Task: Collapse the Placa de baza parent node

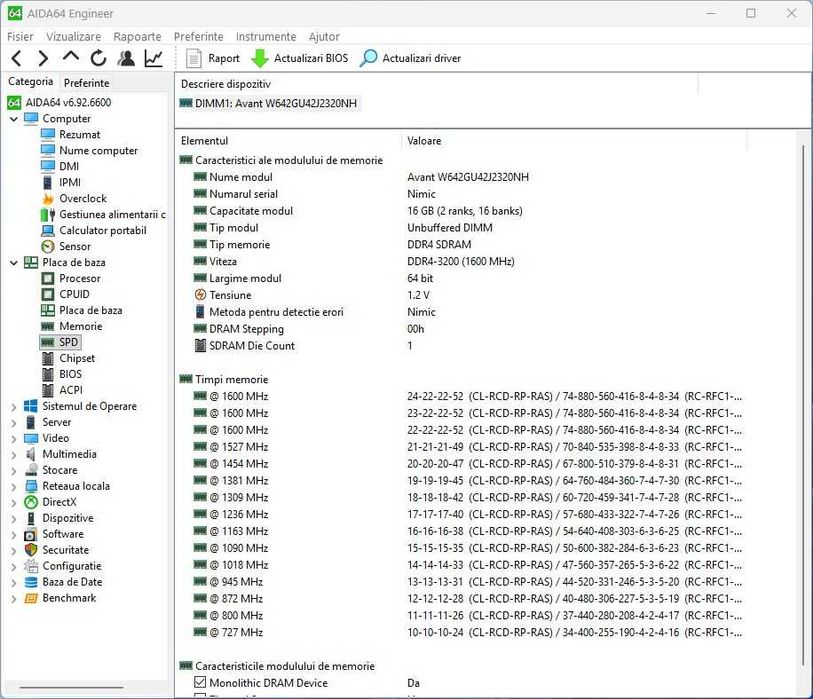Action: (13, 262)
